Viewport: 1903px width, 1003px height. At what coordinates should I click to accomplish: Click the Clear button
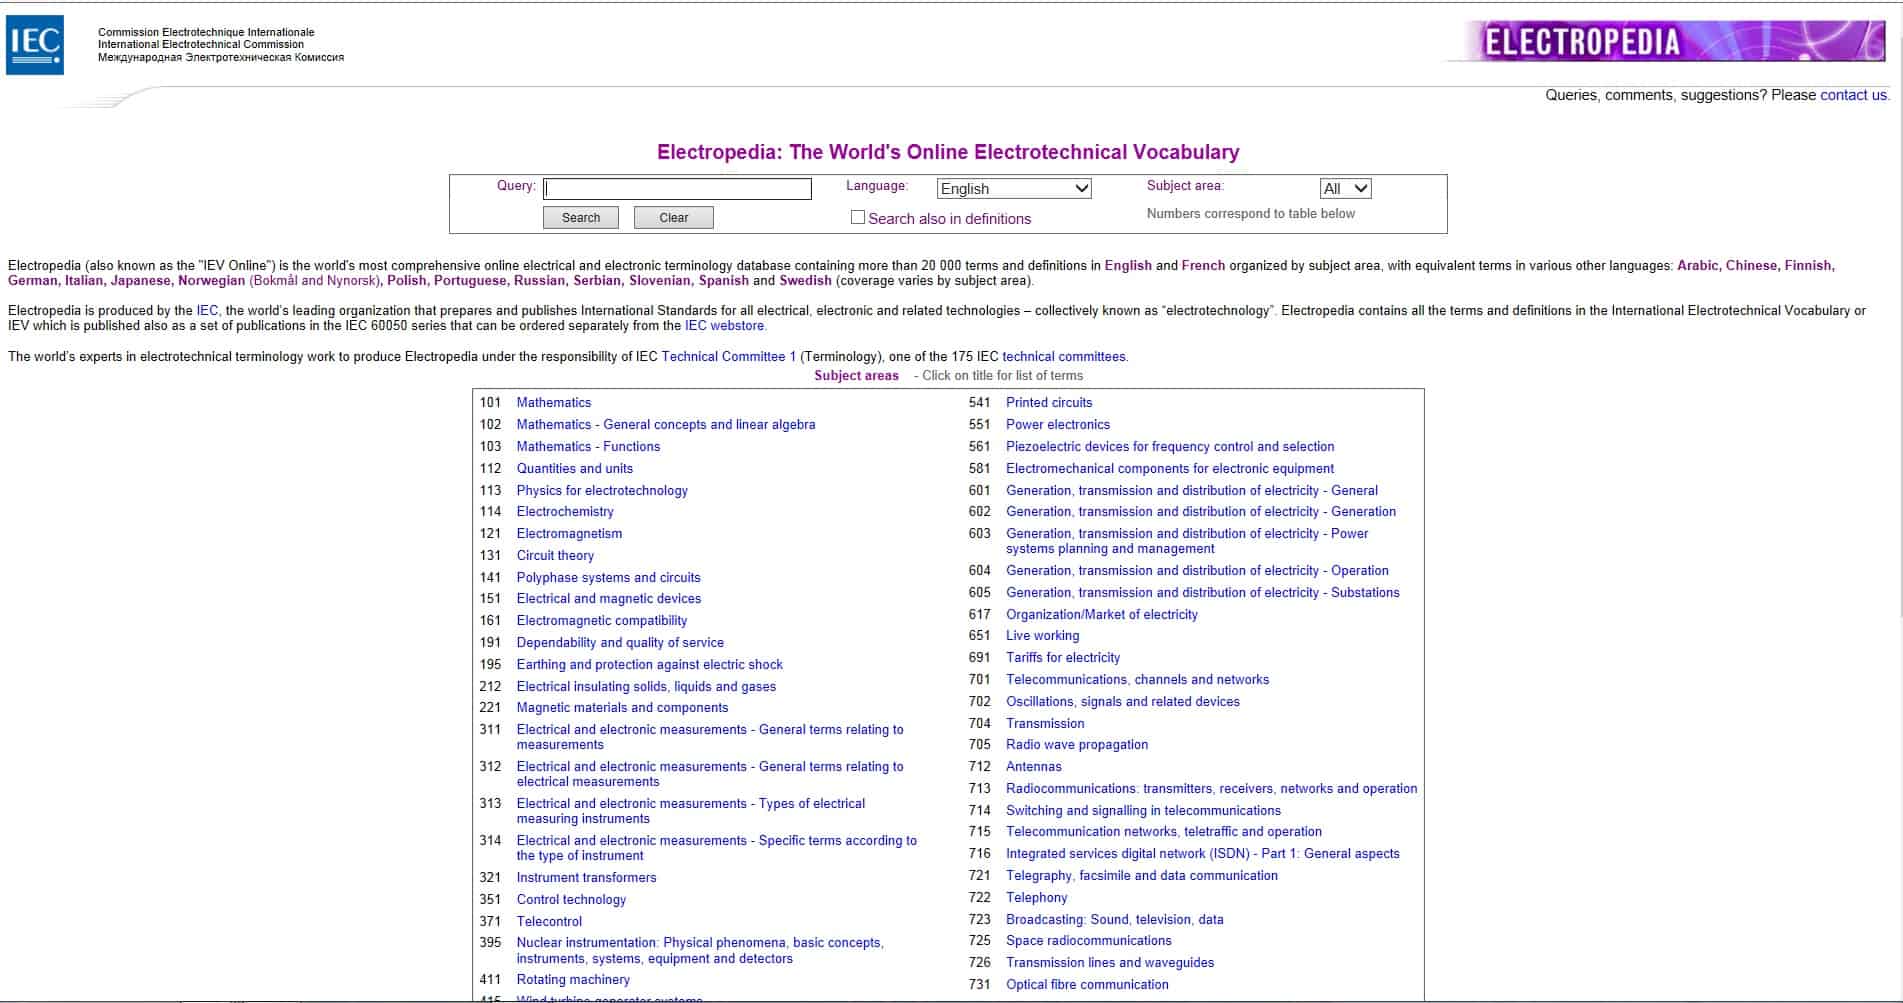click(674, 217)
